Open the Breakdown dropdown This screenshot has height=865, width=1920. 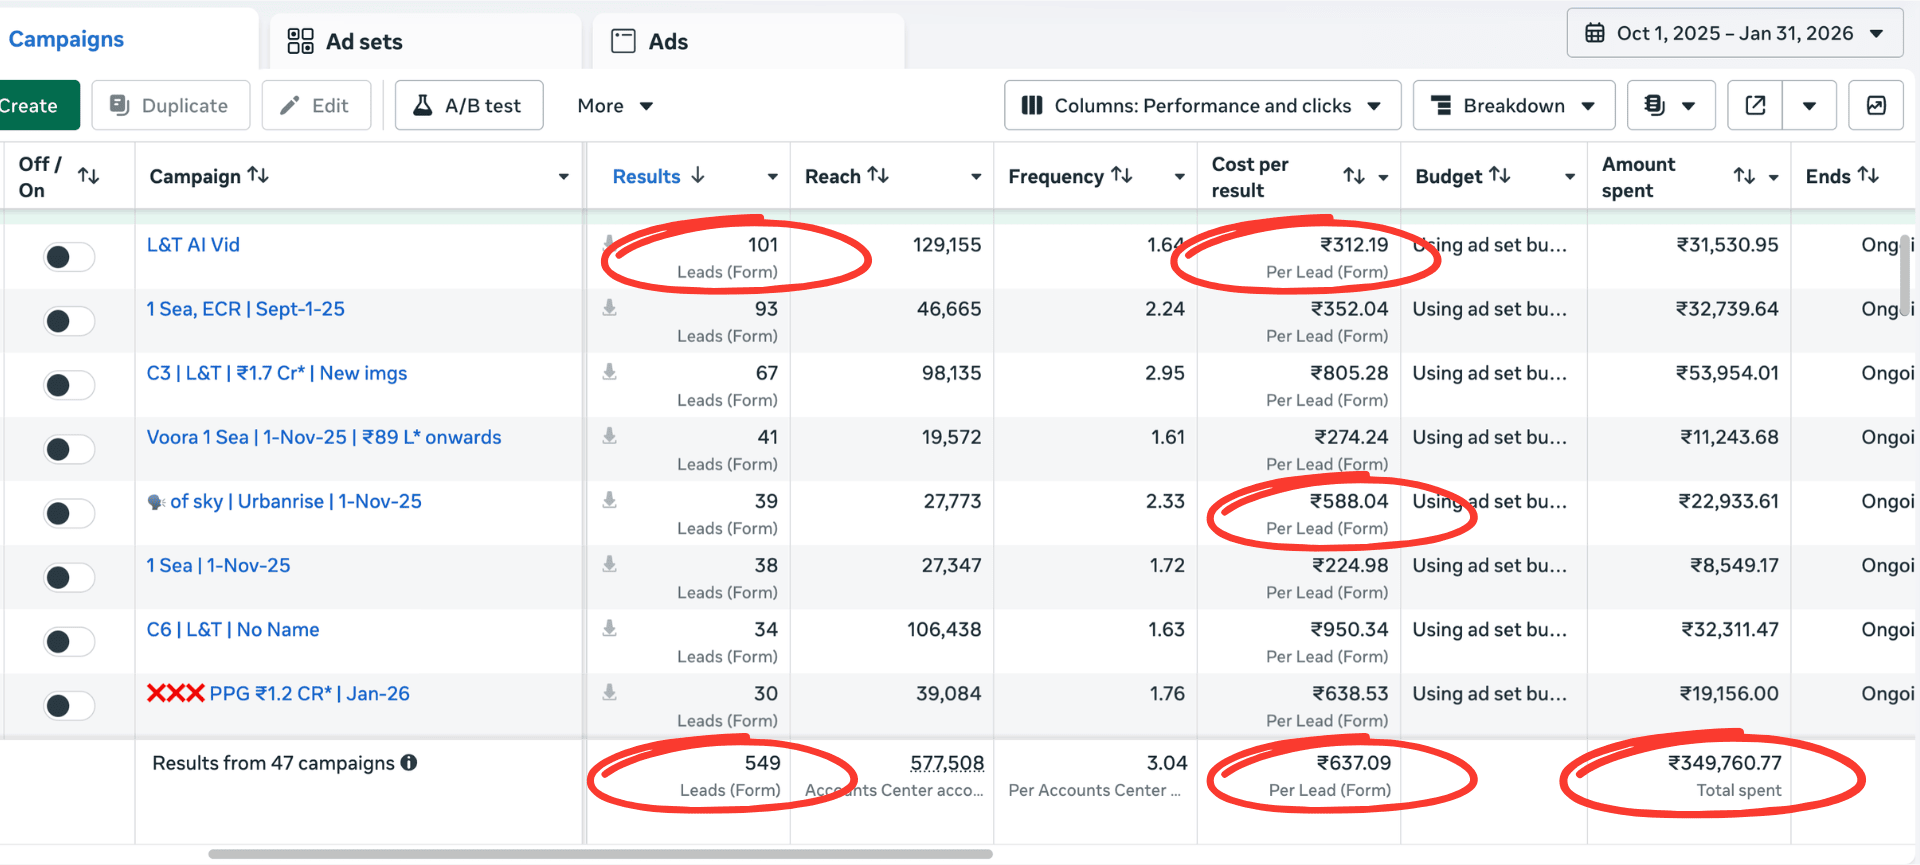coord(1513,106)
